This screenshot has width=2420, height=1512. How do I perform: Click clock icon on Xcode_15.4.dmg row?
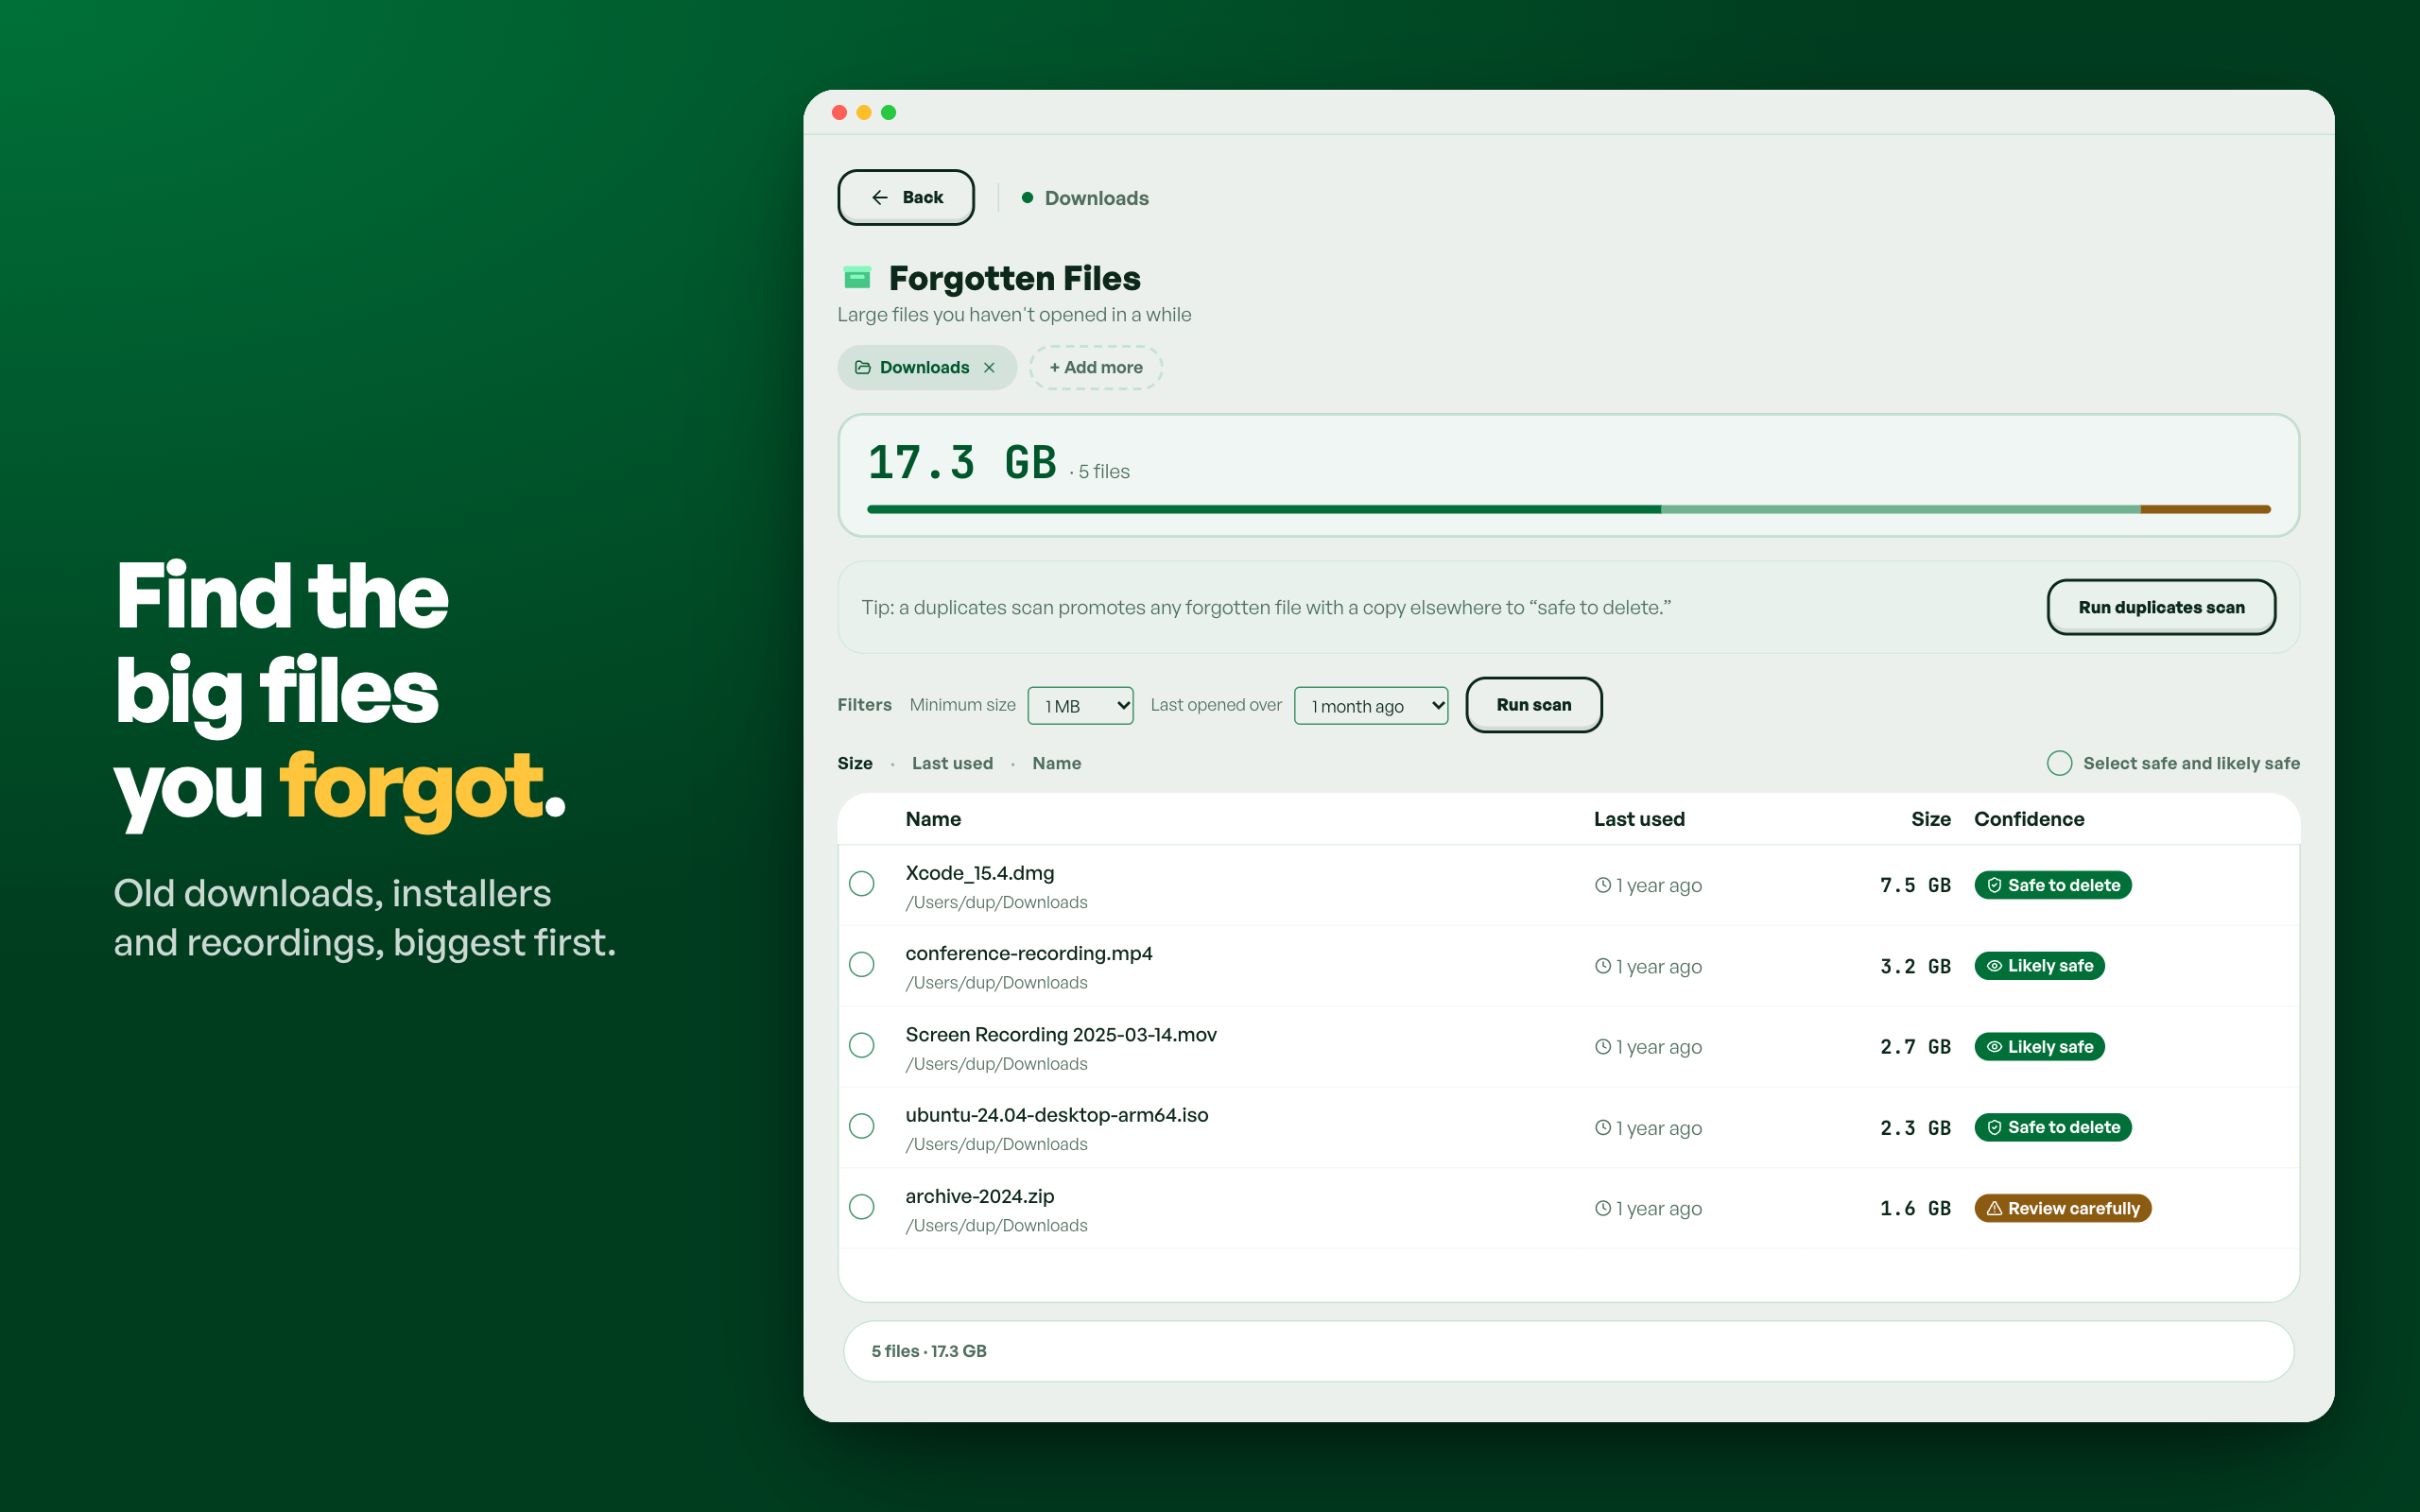click(x=1602, y=885)
